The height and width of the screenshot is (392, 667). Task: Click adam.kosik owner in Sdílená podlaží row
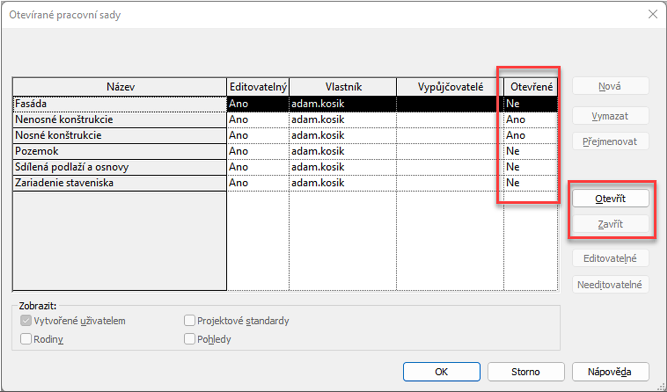[x=343, y=167]
